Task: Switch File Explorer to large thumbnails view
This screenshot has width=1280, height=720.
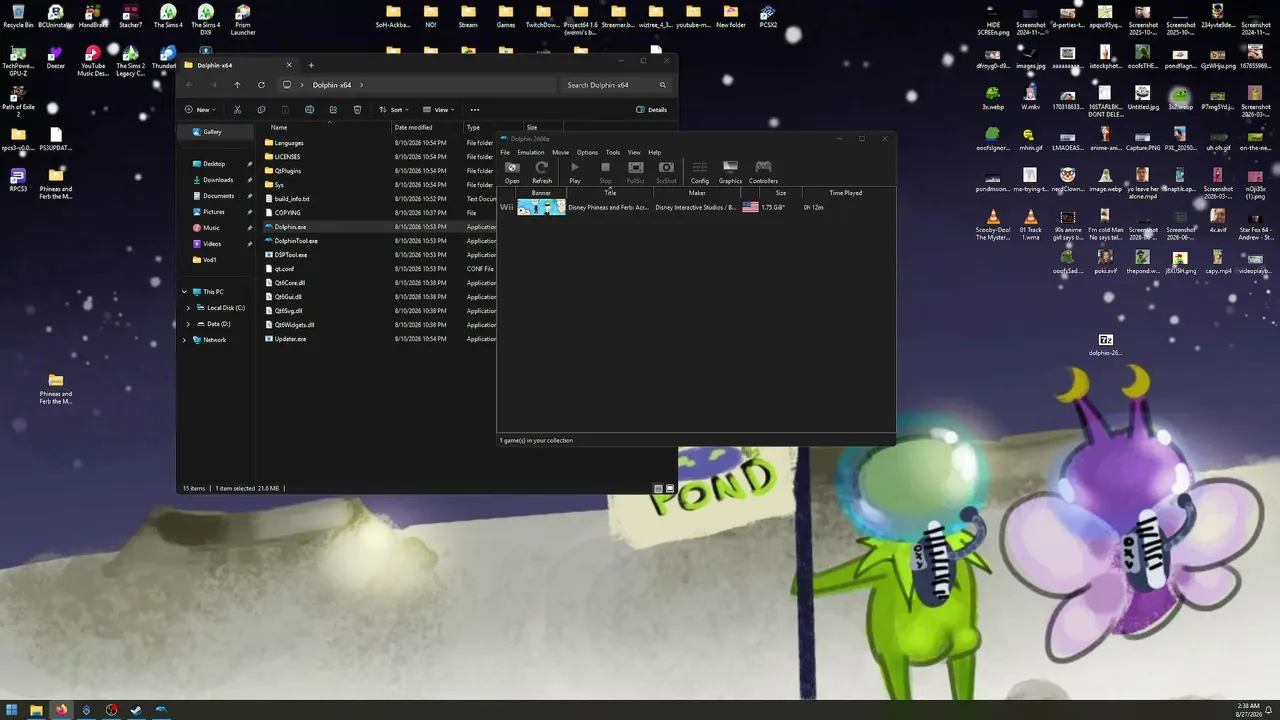Action: [x=670, y=489]
